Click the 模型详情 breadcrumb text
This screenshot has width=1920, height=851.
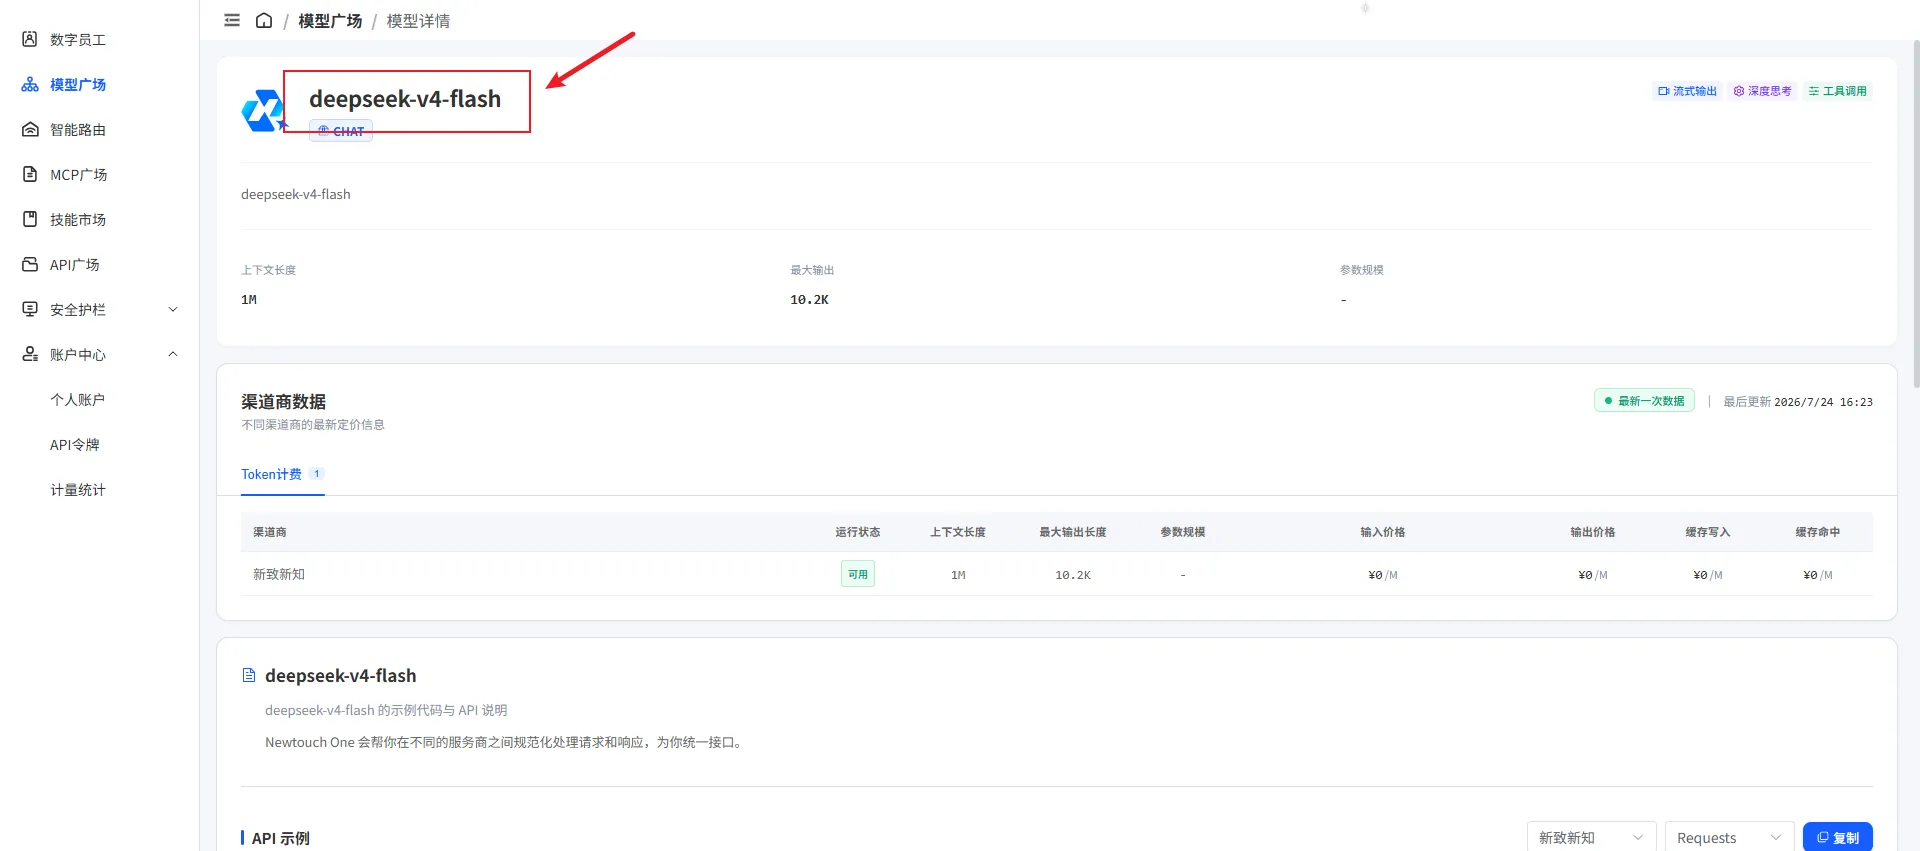click(418, 21)
